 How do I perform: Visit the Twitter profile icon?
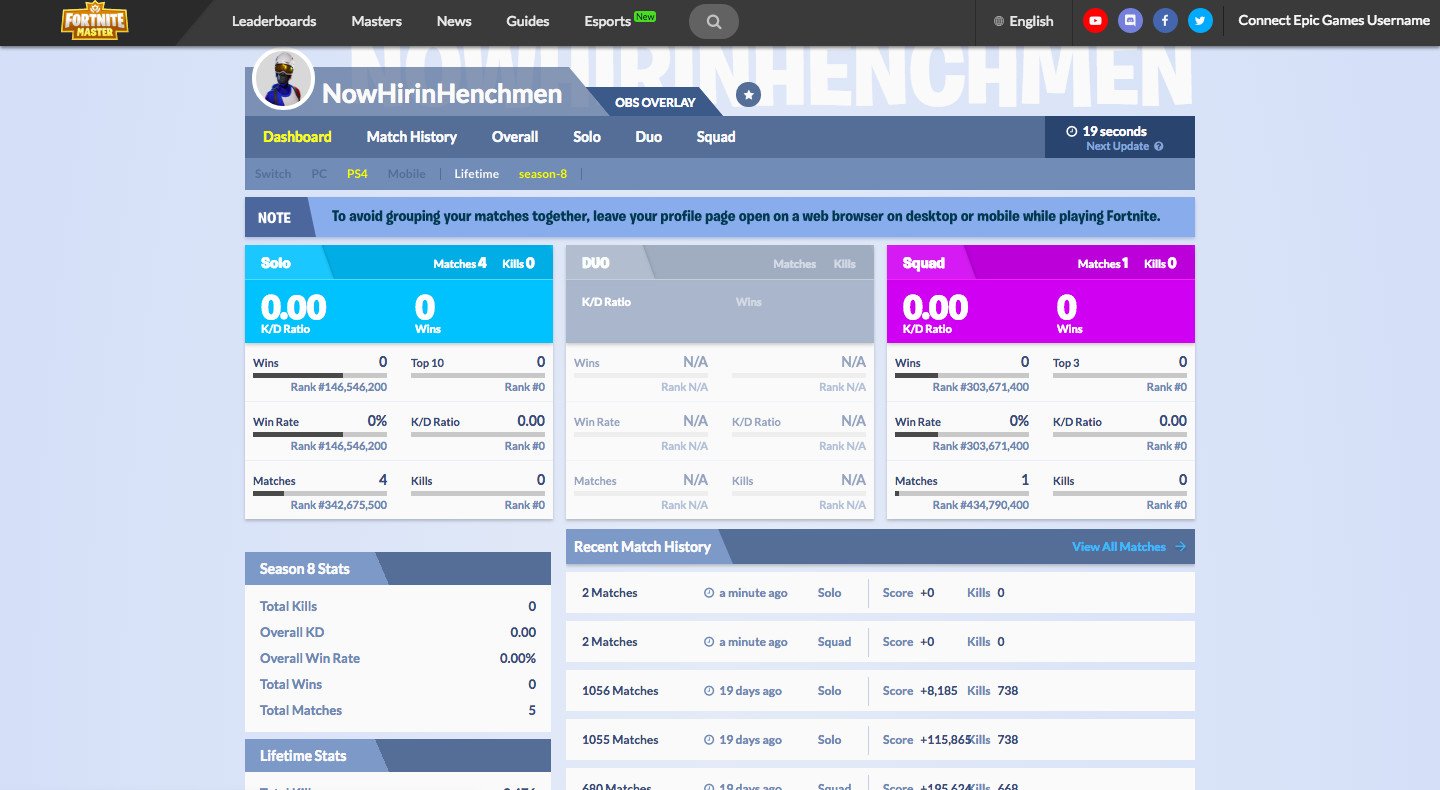coord(1200,20)
